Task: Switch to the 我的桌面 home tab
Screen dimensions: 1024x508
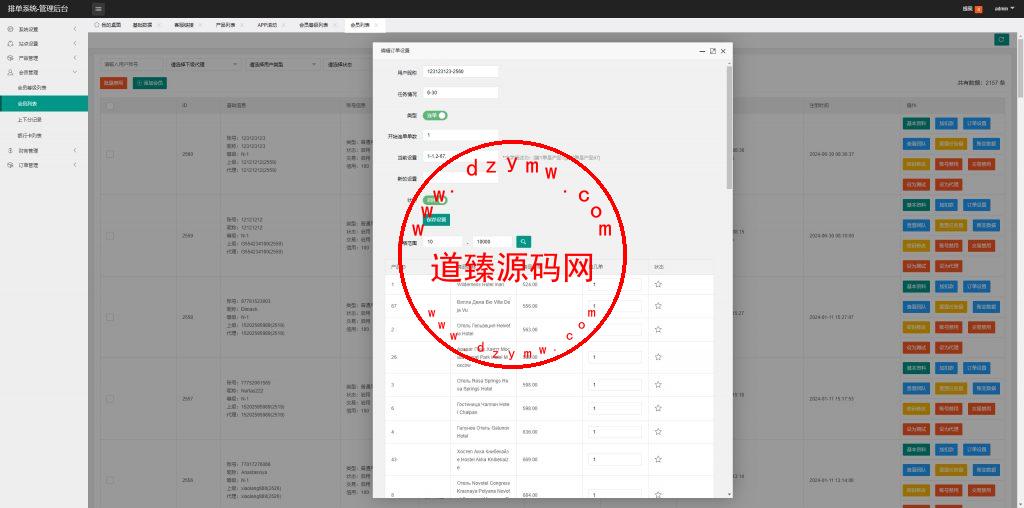Action: click(108, 25)
